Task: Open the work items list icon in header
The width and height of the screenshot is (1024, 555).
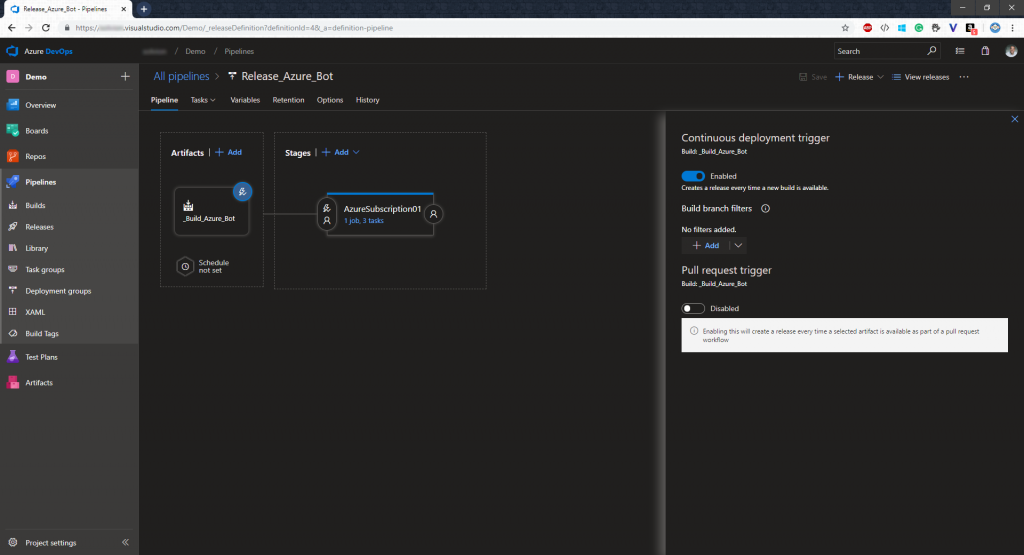Action: tap(960, 51)
